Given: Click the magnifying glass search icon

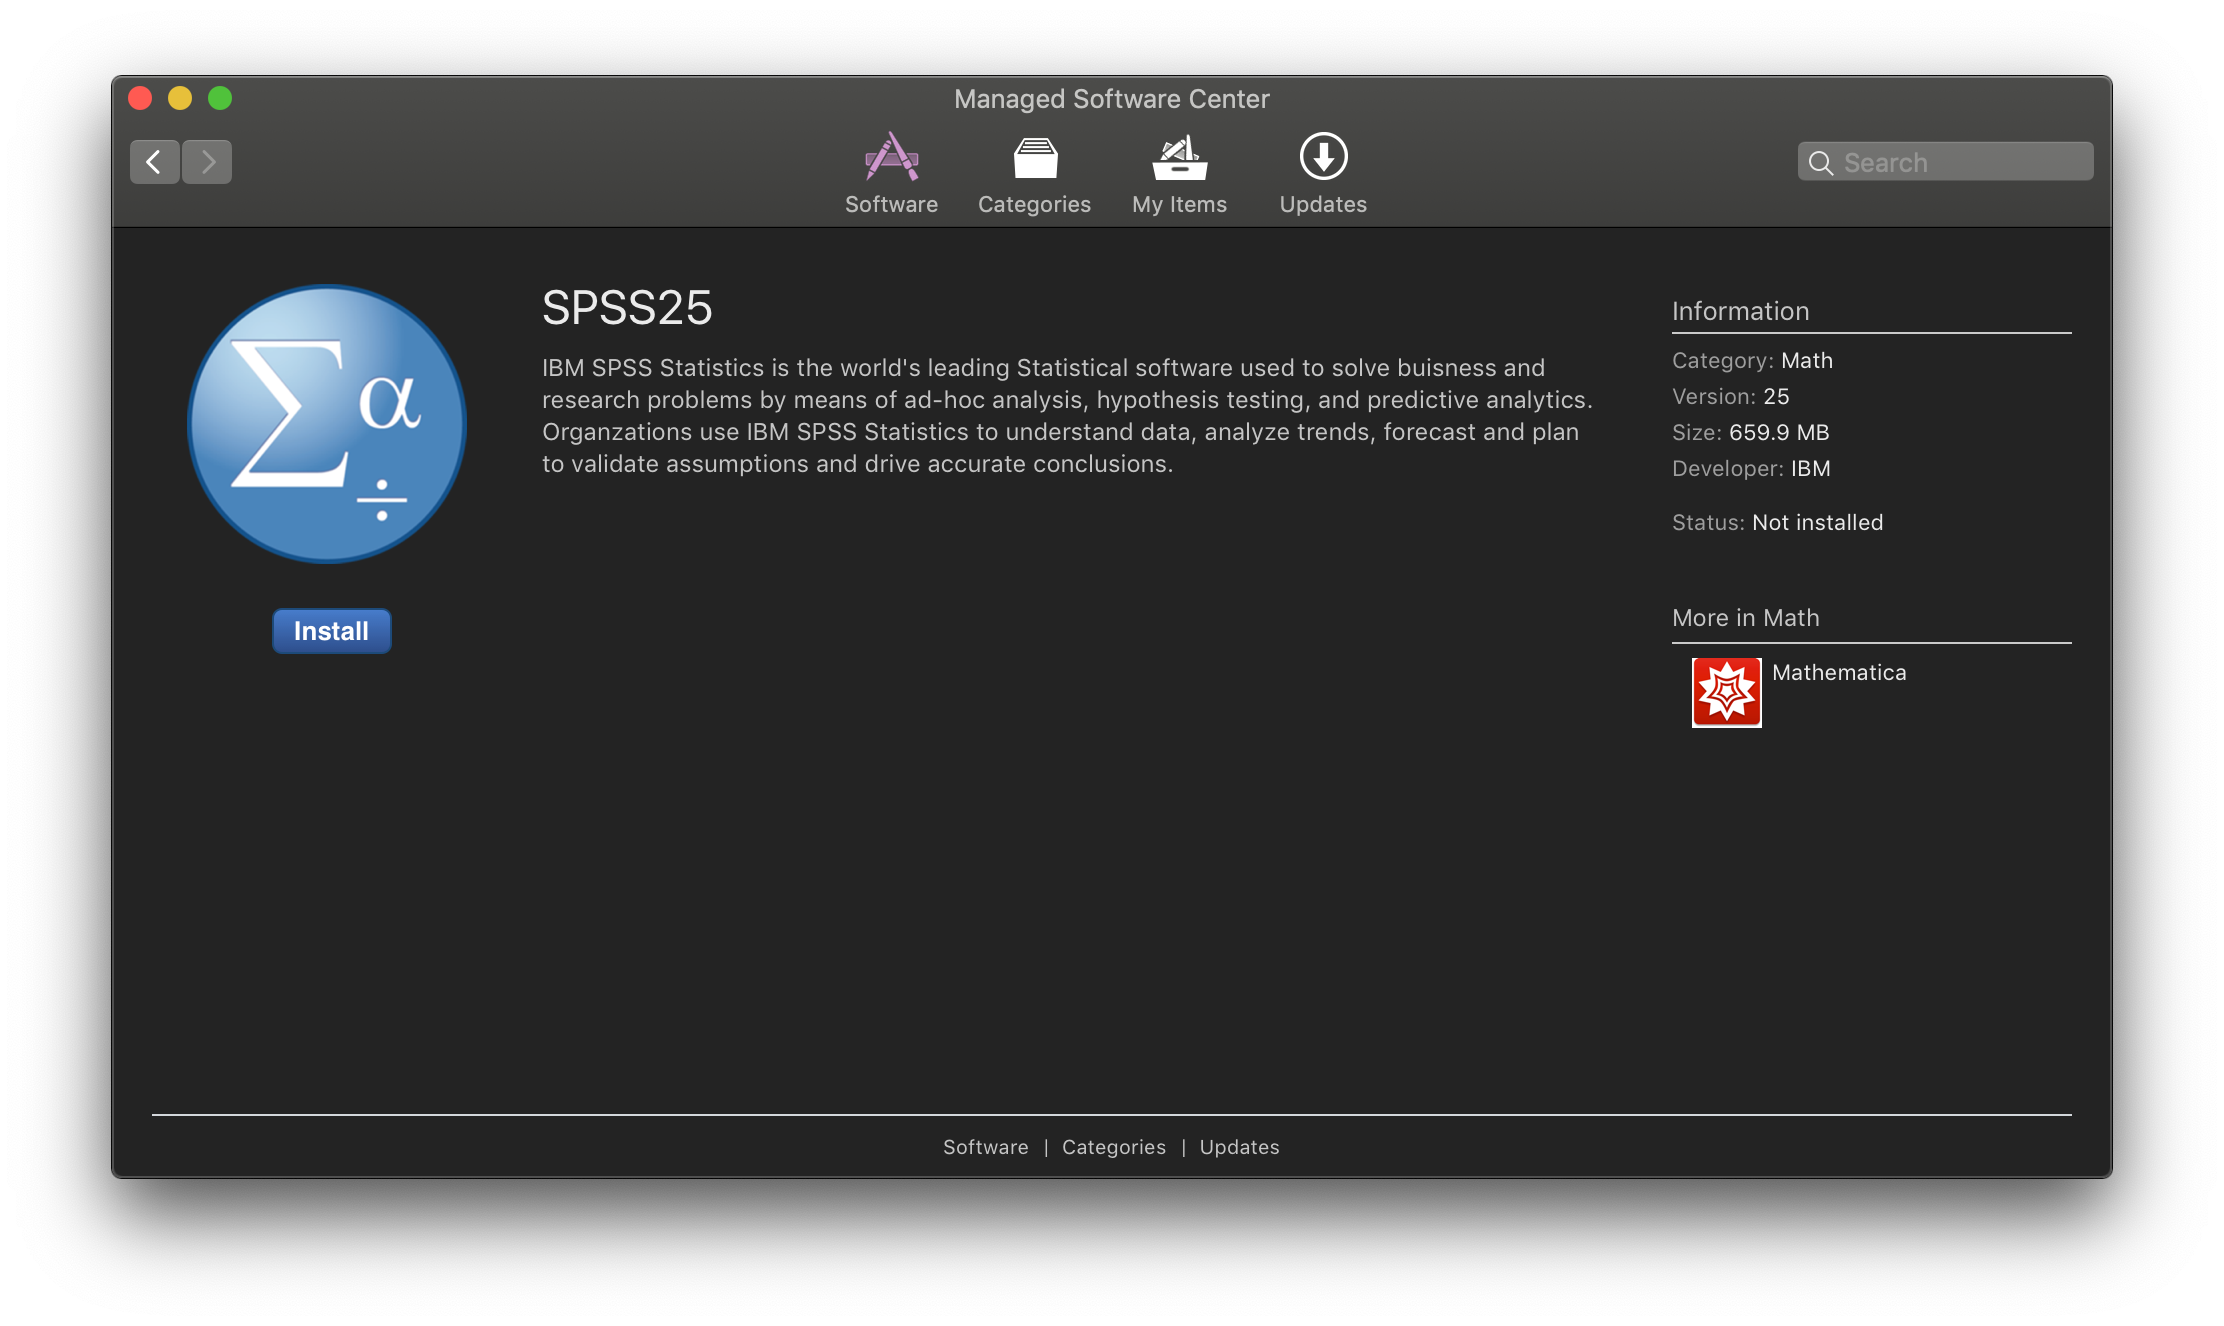Looking at the screenshot, I should (x=1821, y=163).
